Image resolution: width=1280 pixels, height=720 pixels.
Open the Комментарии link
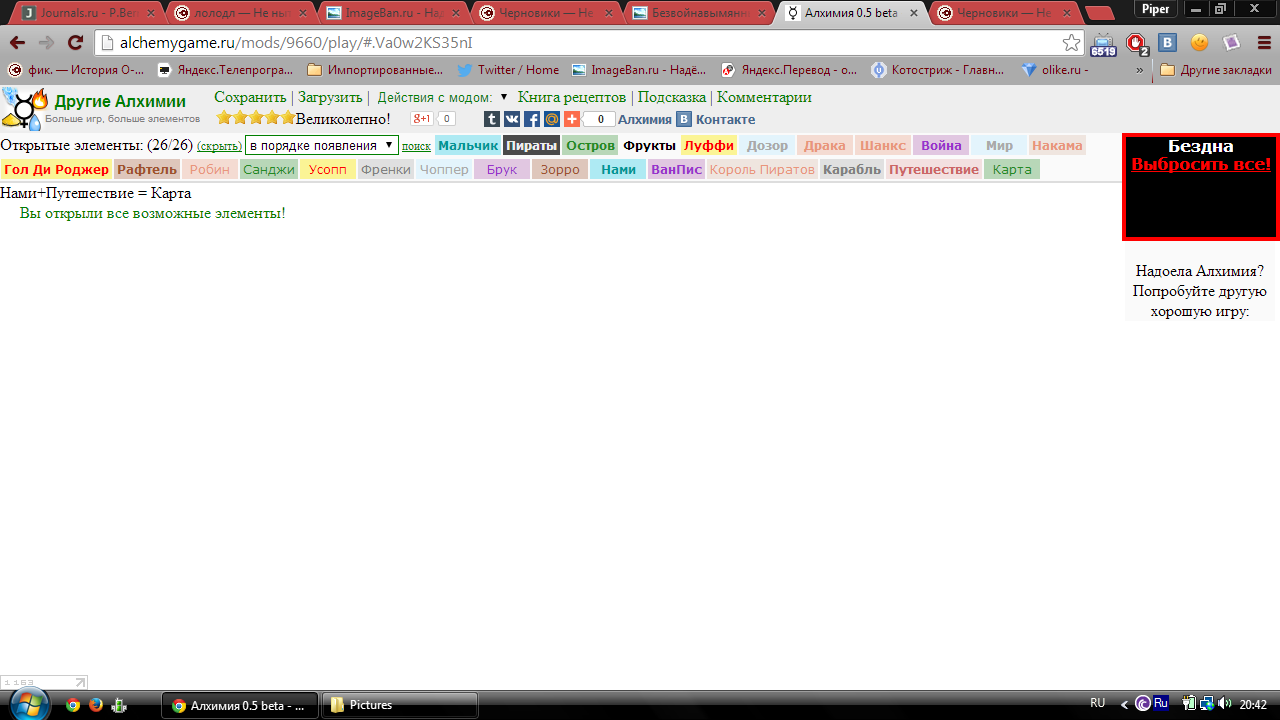tap(764, 97)
